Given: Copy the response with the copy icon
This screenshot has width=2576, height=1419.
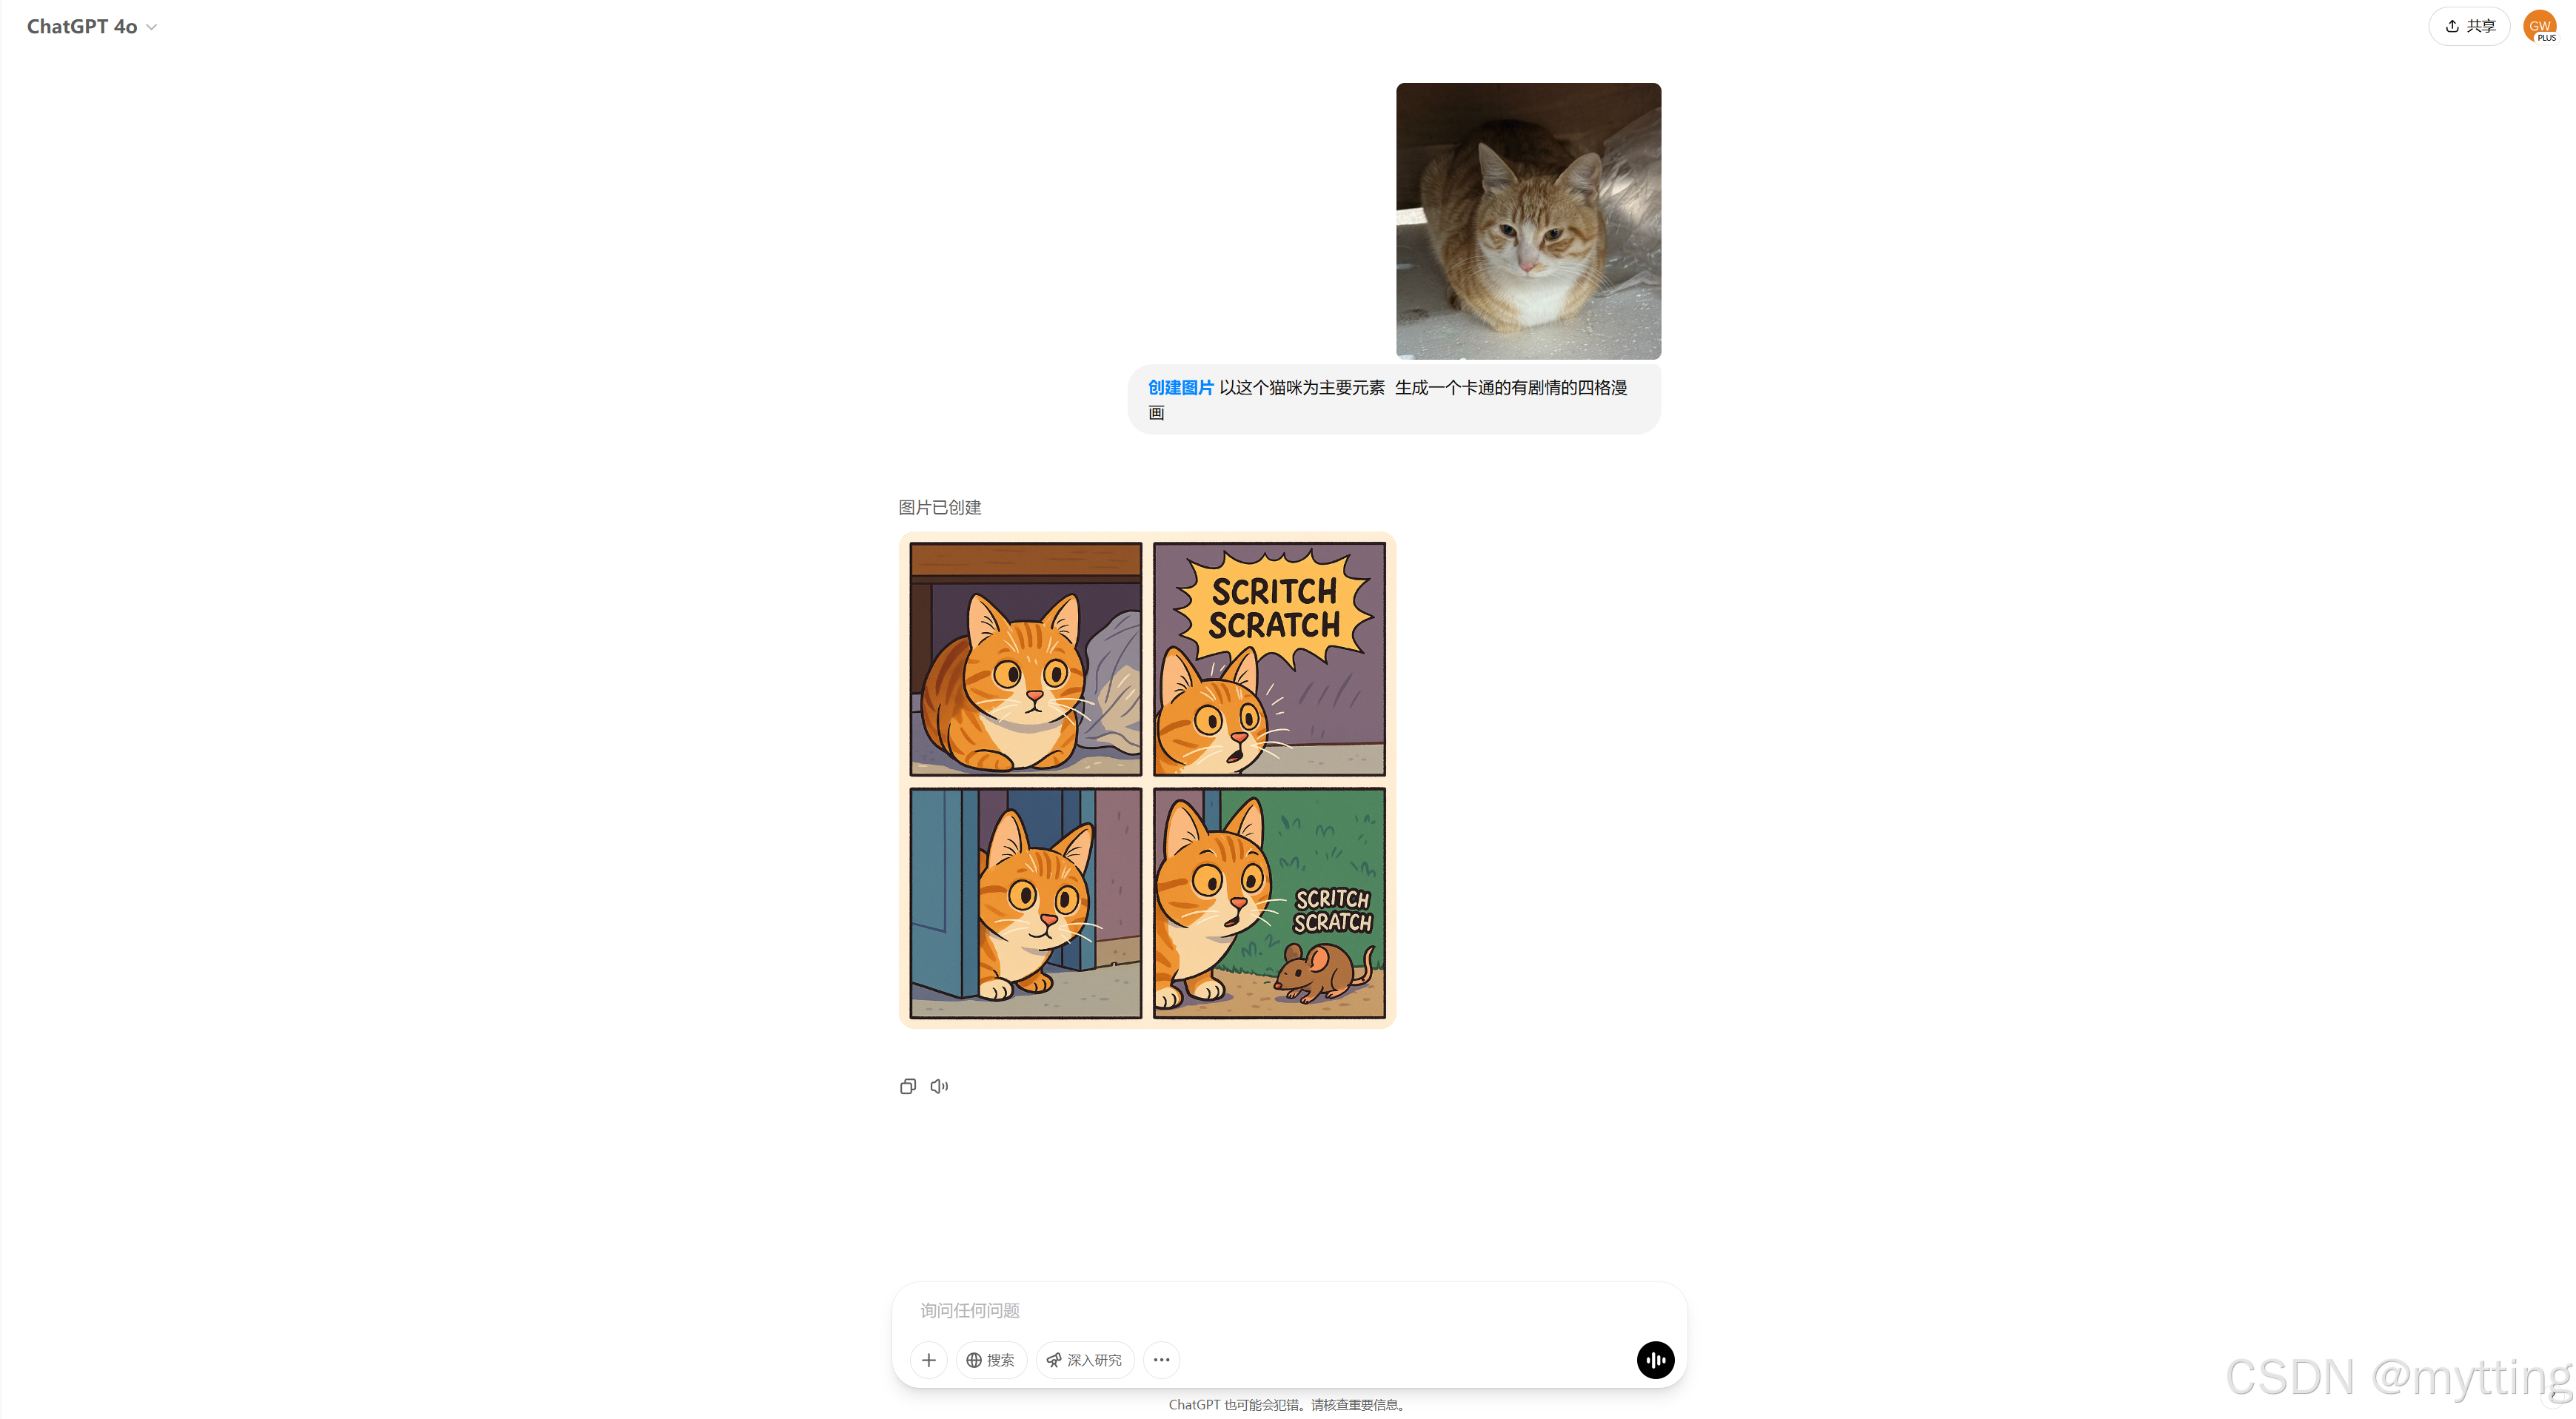Looking at the screenshot, I should coord(907,1086).
